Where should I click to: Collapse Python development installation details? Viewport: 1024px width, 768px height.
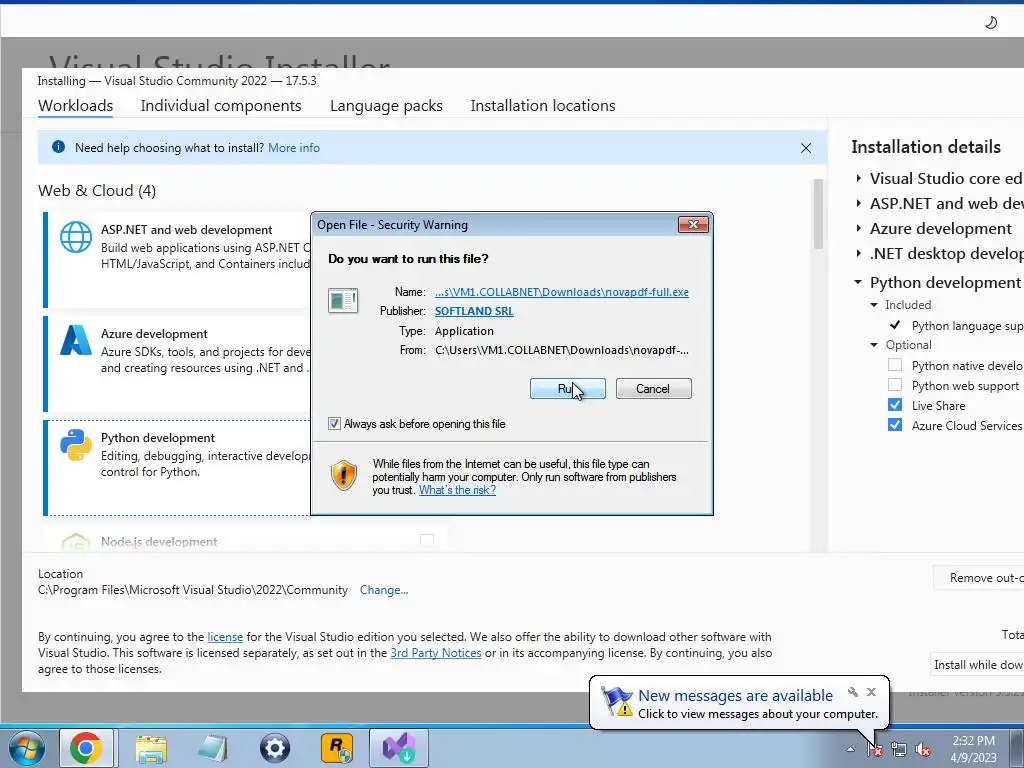click(x=858, y=282)
